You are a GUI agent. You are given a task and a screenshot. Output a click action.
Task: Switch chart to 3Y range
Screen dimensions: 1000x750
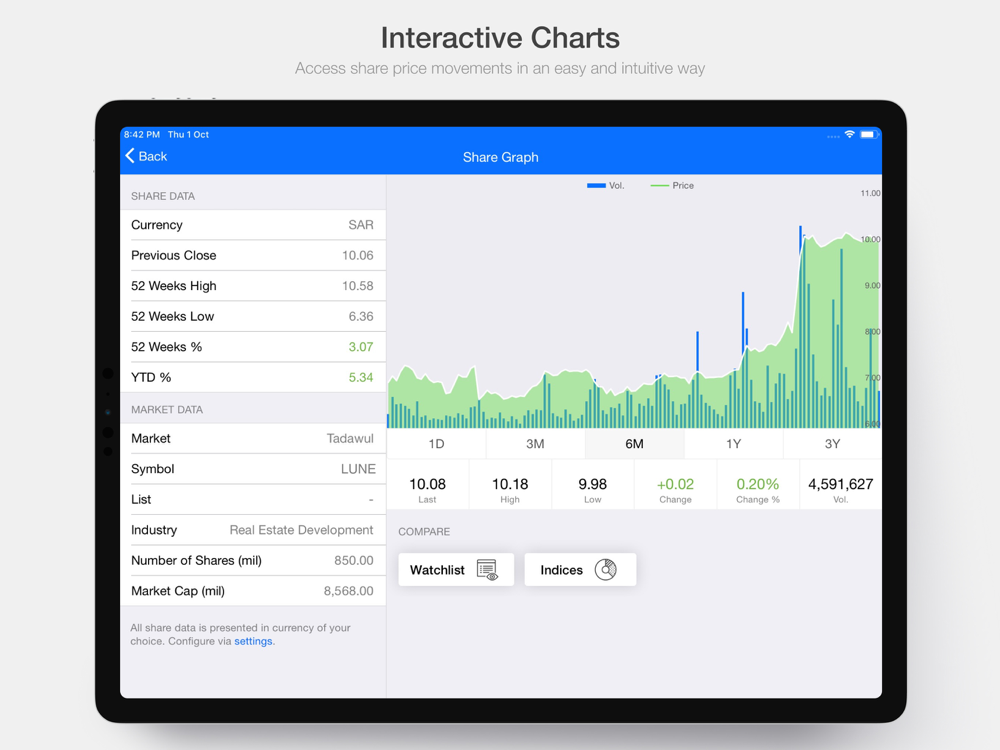832,444
